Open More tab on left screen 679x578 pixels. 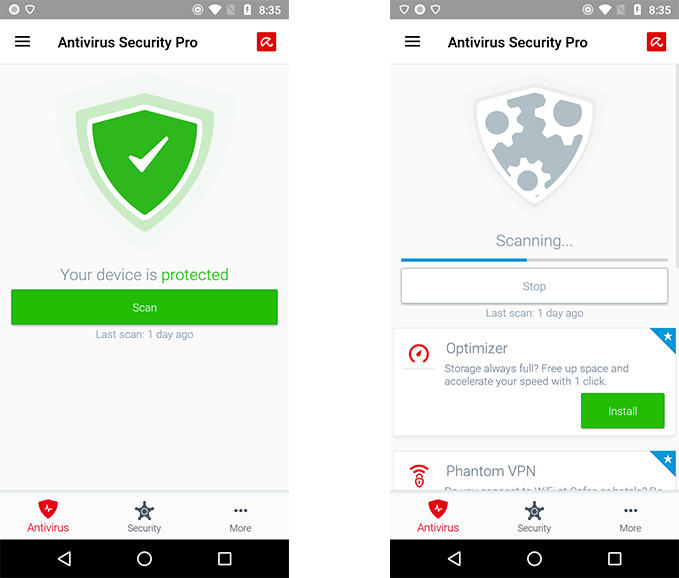pos(240,517)
